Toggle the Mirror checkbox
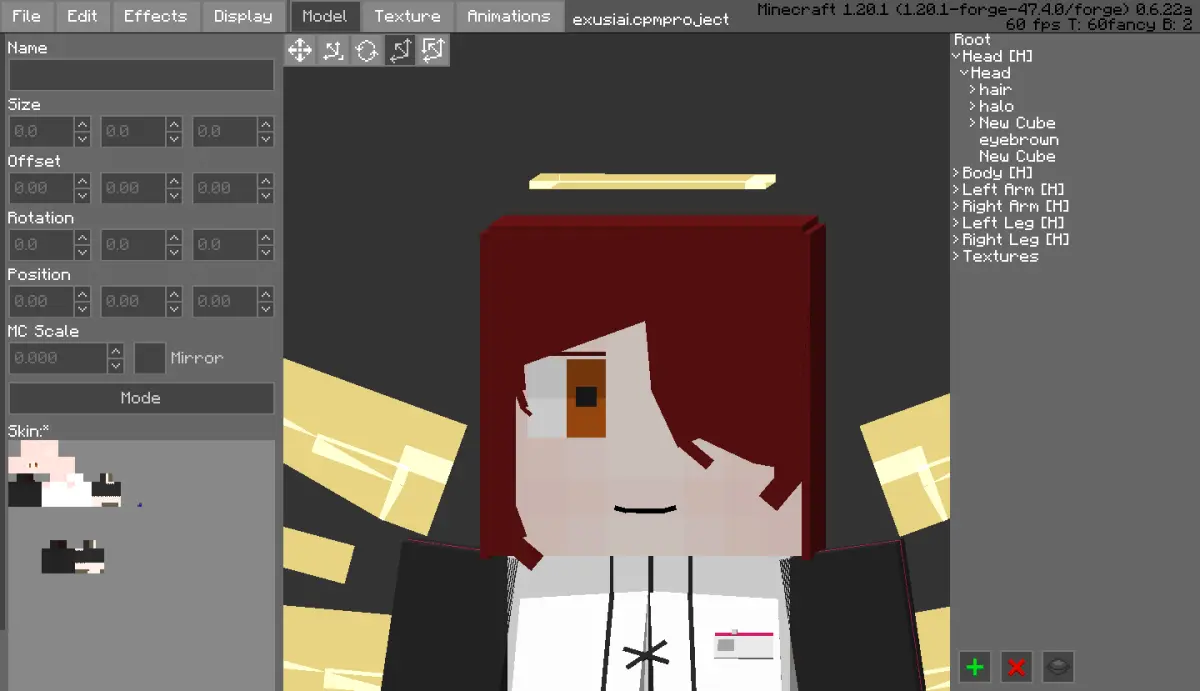 (x=150, y=358)
